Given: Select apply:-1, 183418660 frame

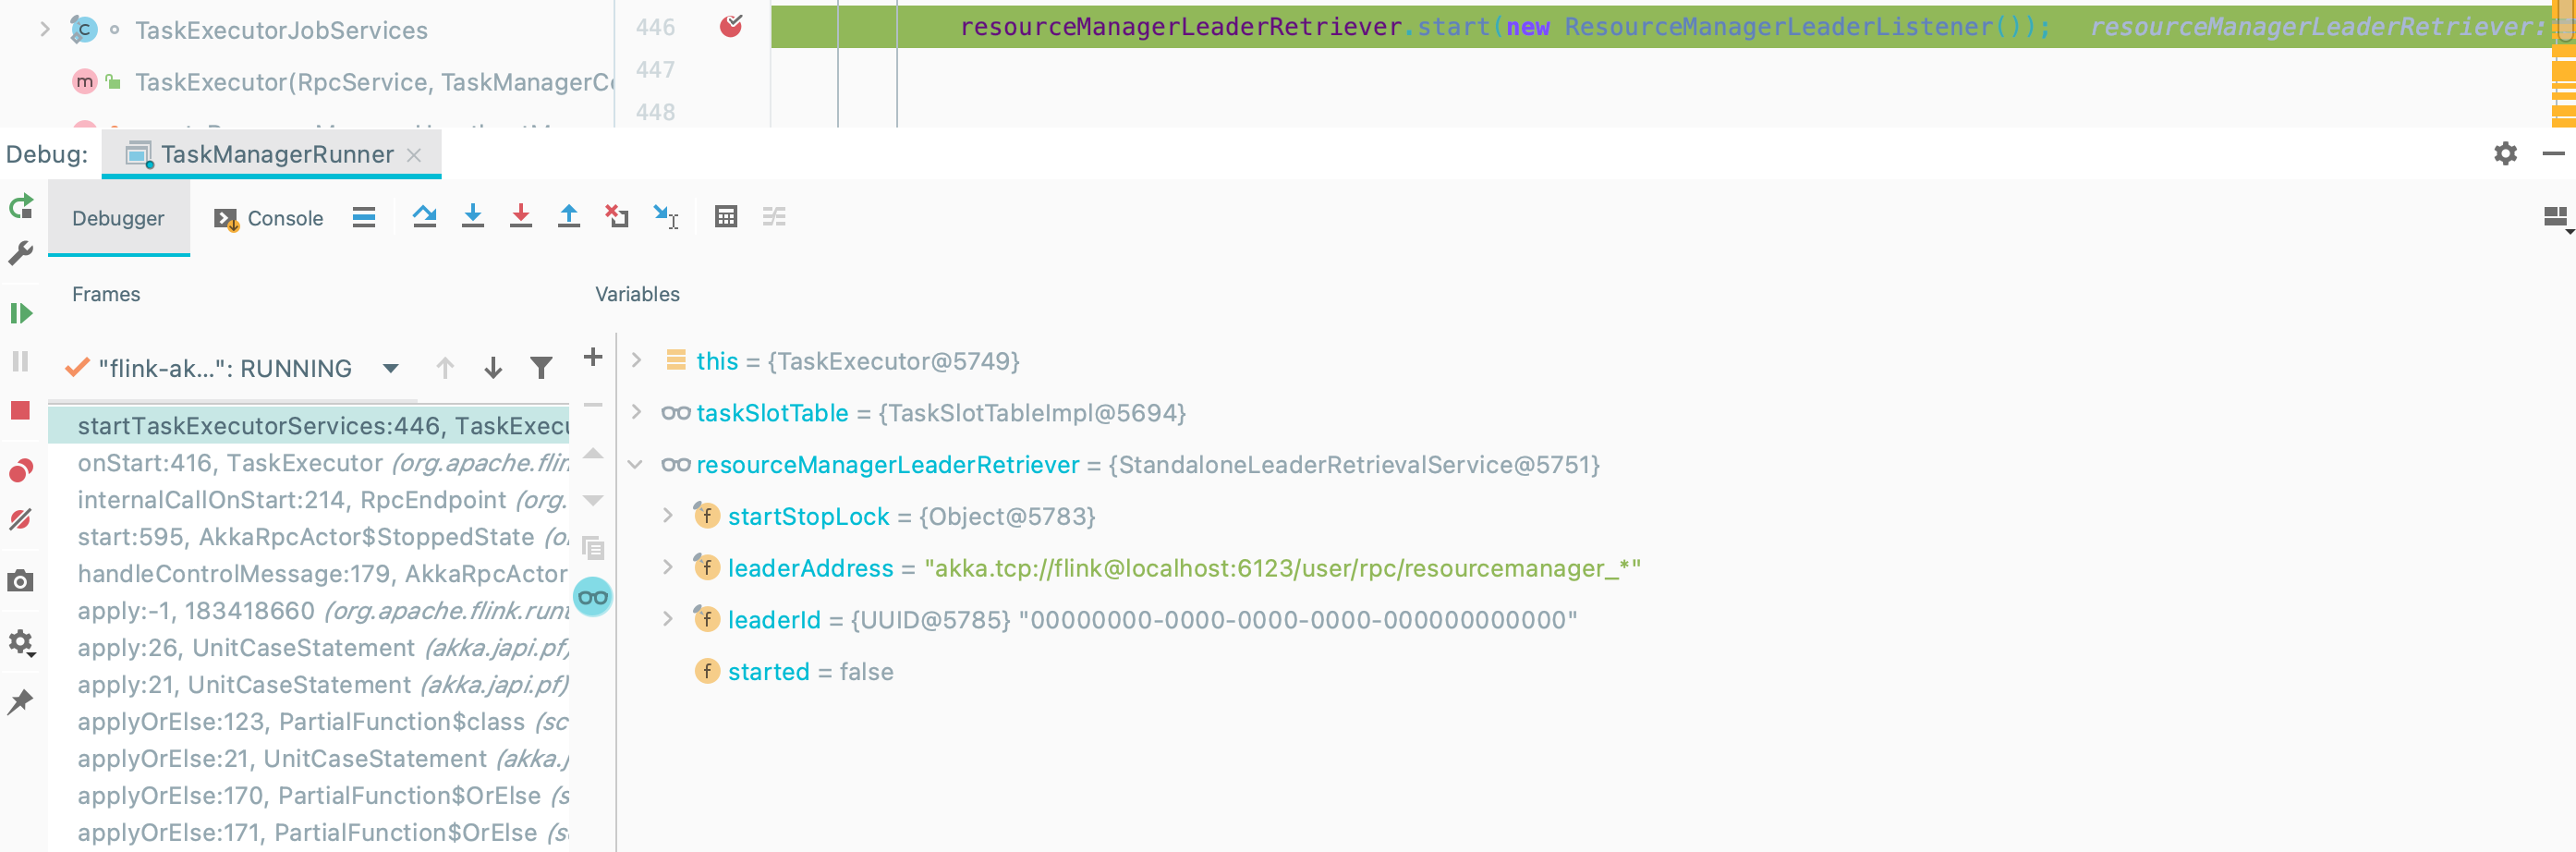Looking at the screenshot, I should [x=309, y=611].
